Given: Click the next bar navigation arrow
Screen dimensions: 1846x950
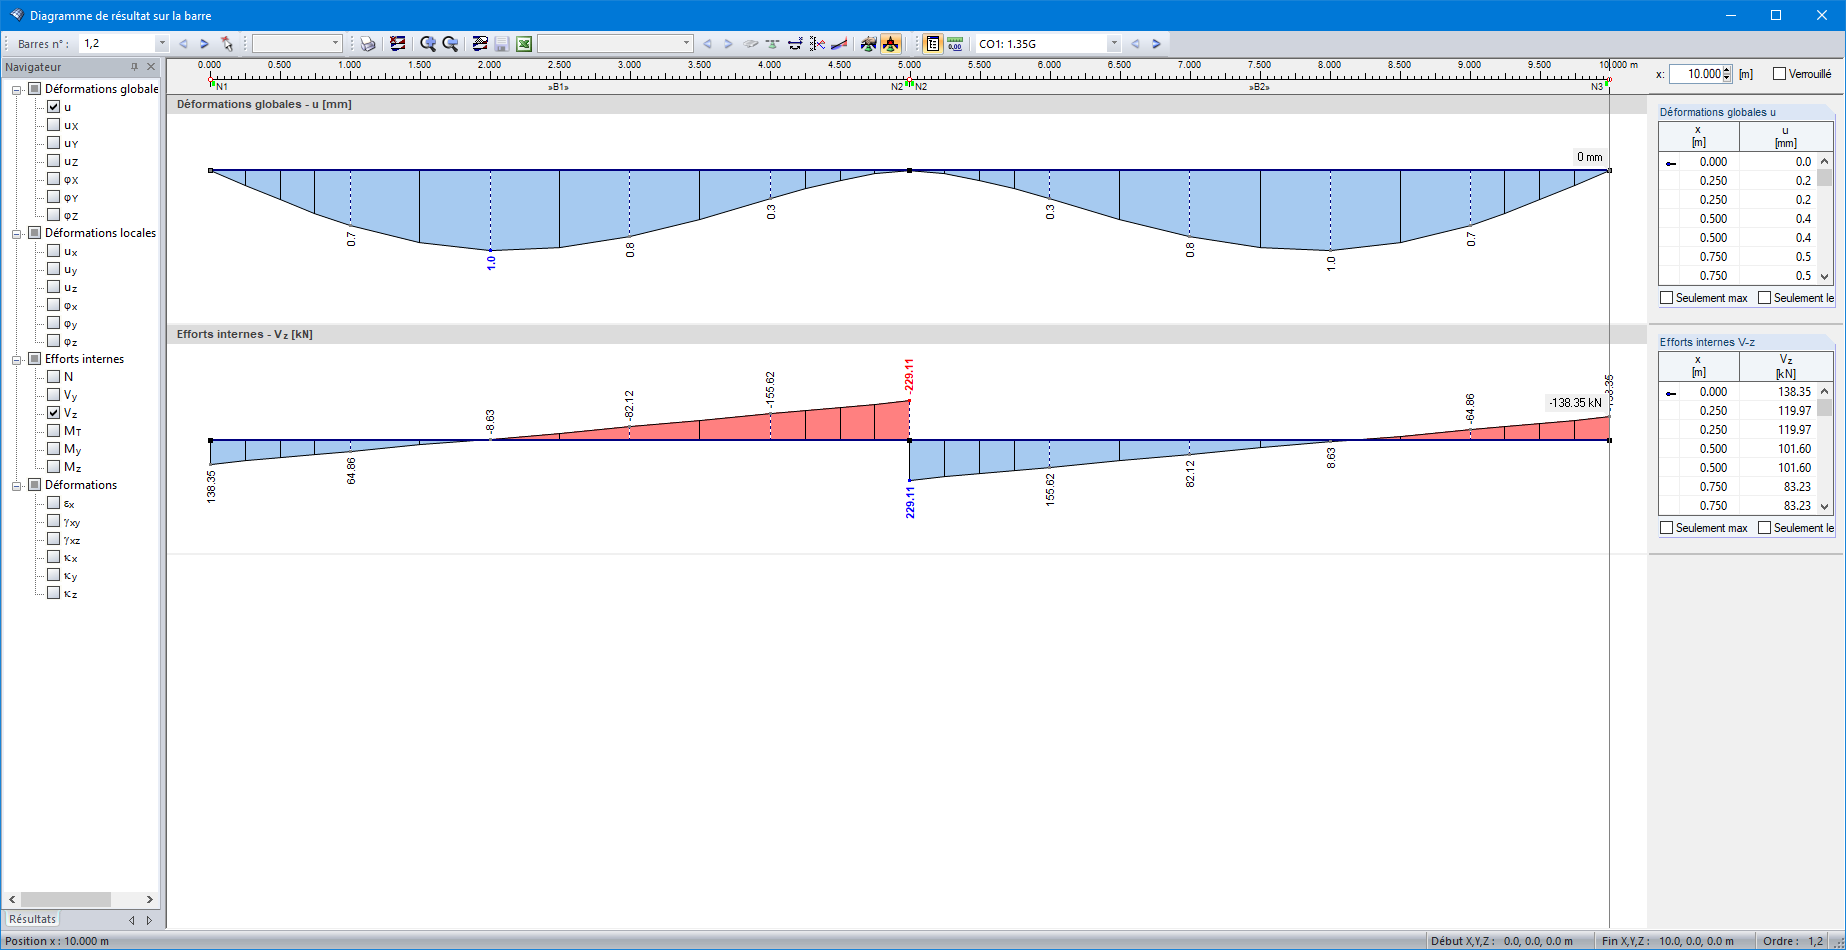Looking at the screenshot, I should [203, 43].
